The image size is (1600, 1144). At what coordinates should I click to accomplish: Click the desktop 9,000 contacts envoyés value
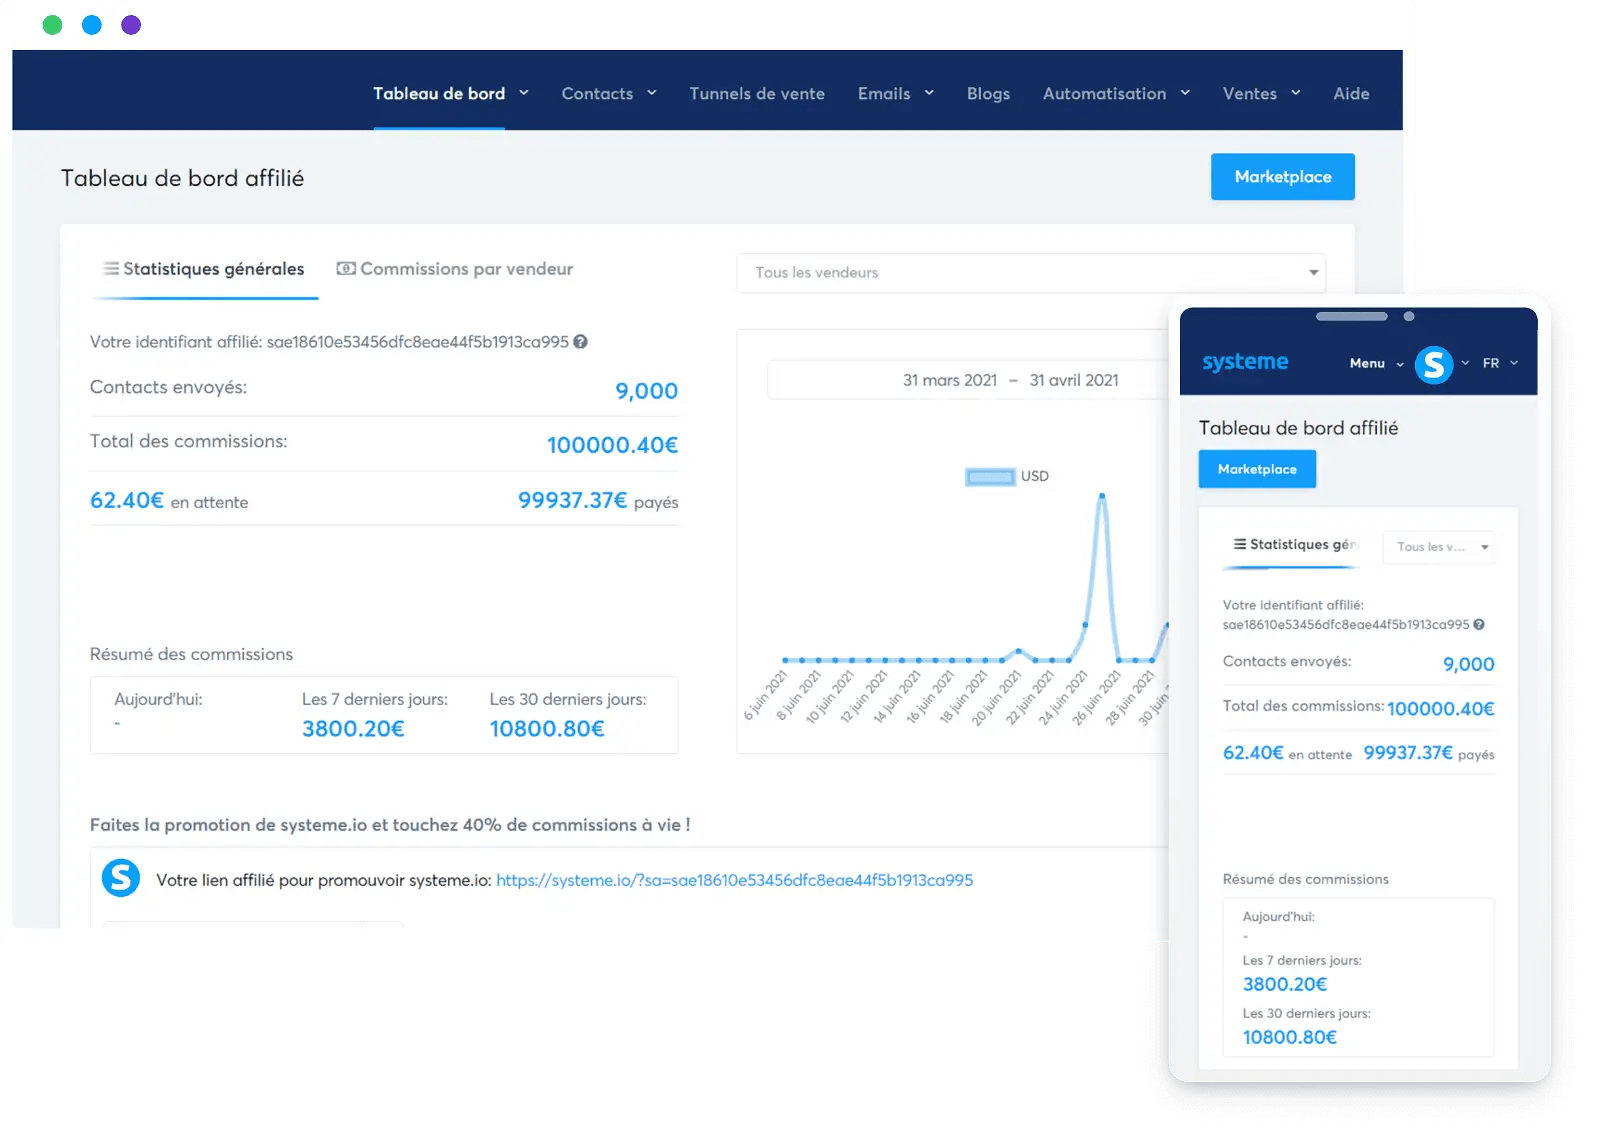click(x=646, y=391)
